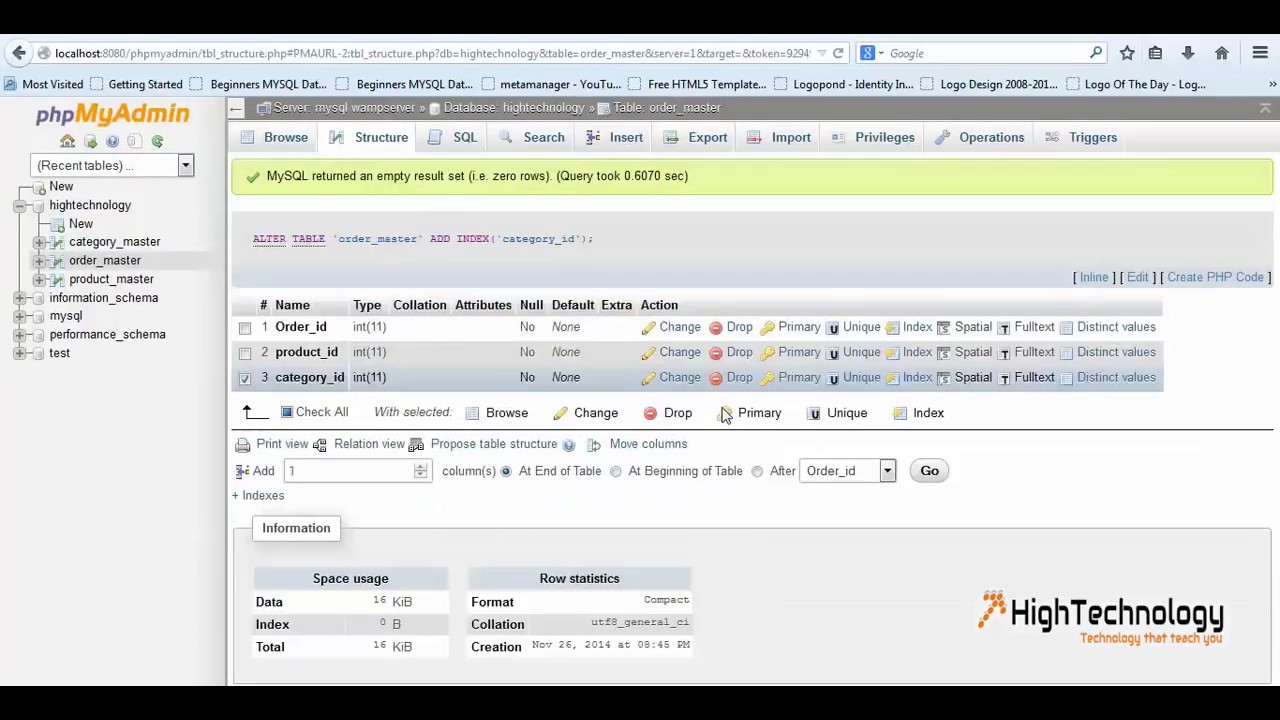Click number of columns to add field
The height and width of the screenshot is (720, 1280).
[x=349, y=471]
